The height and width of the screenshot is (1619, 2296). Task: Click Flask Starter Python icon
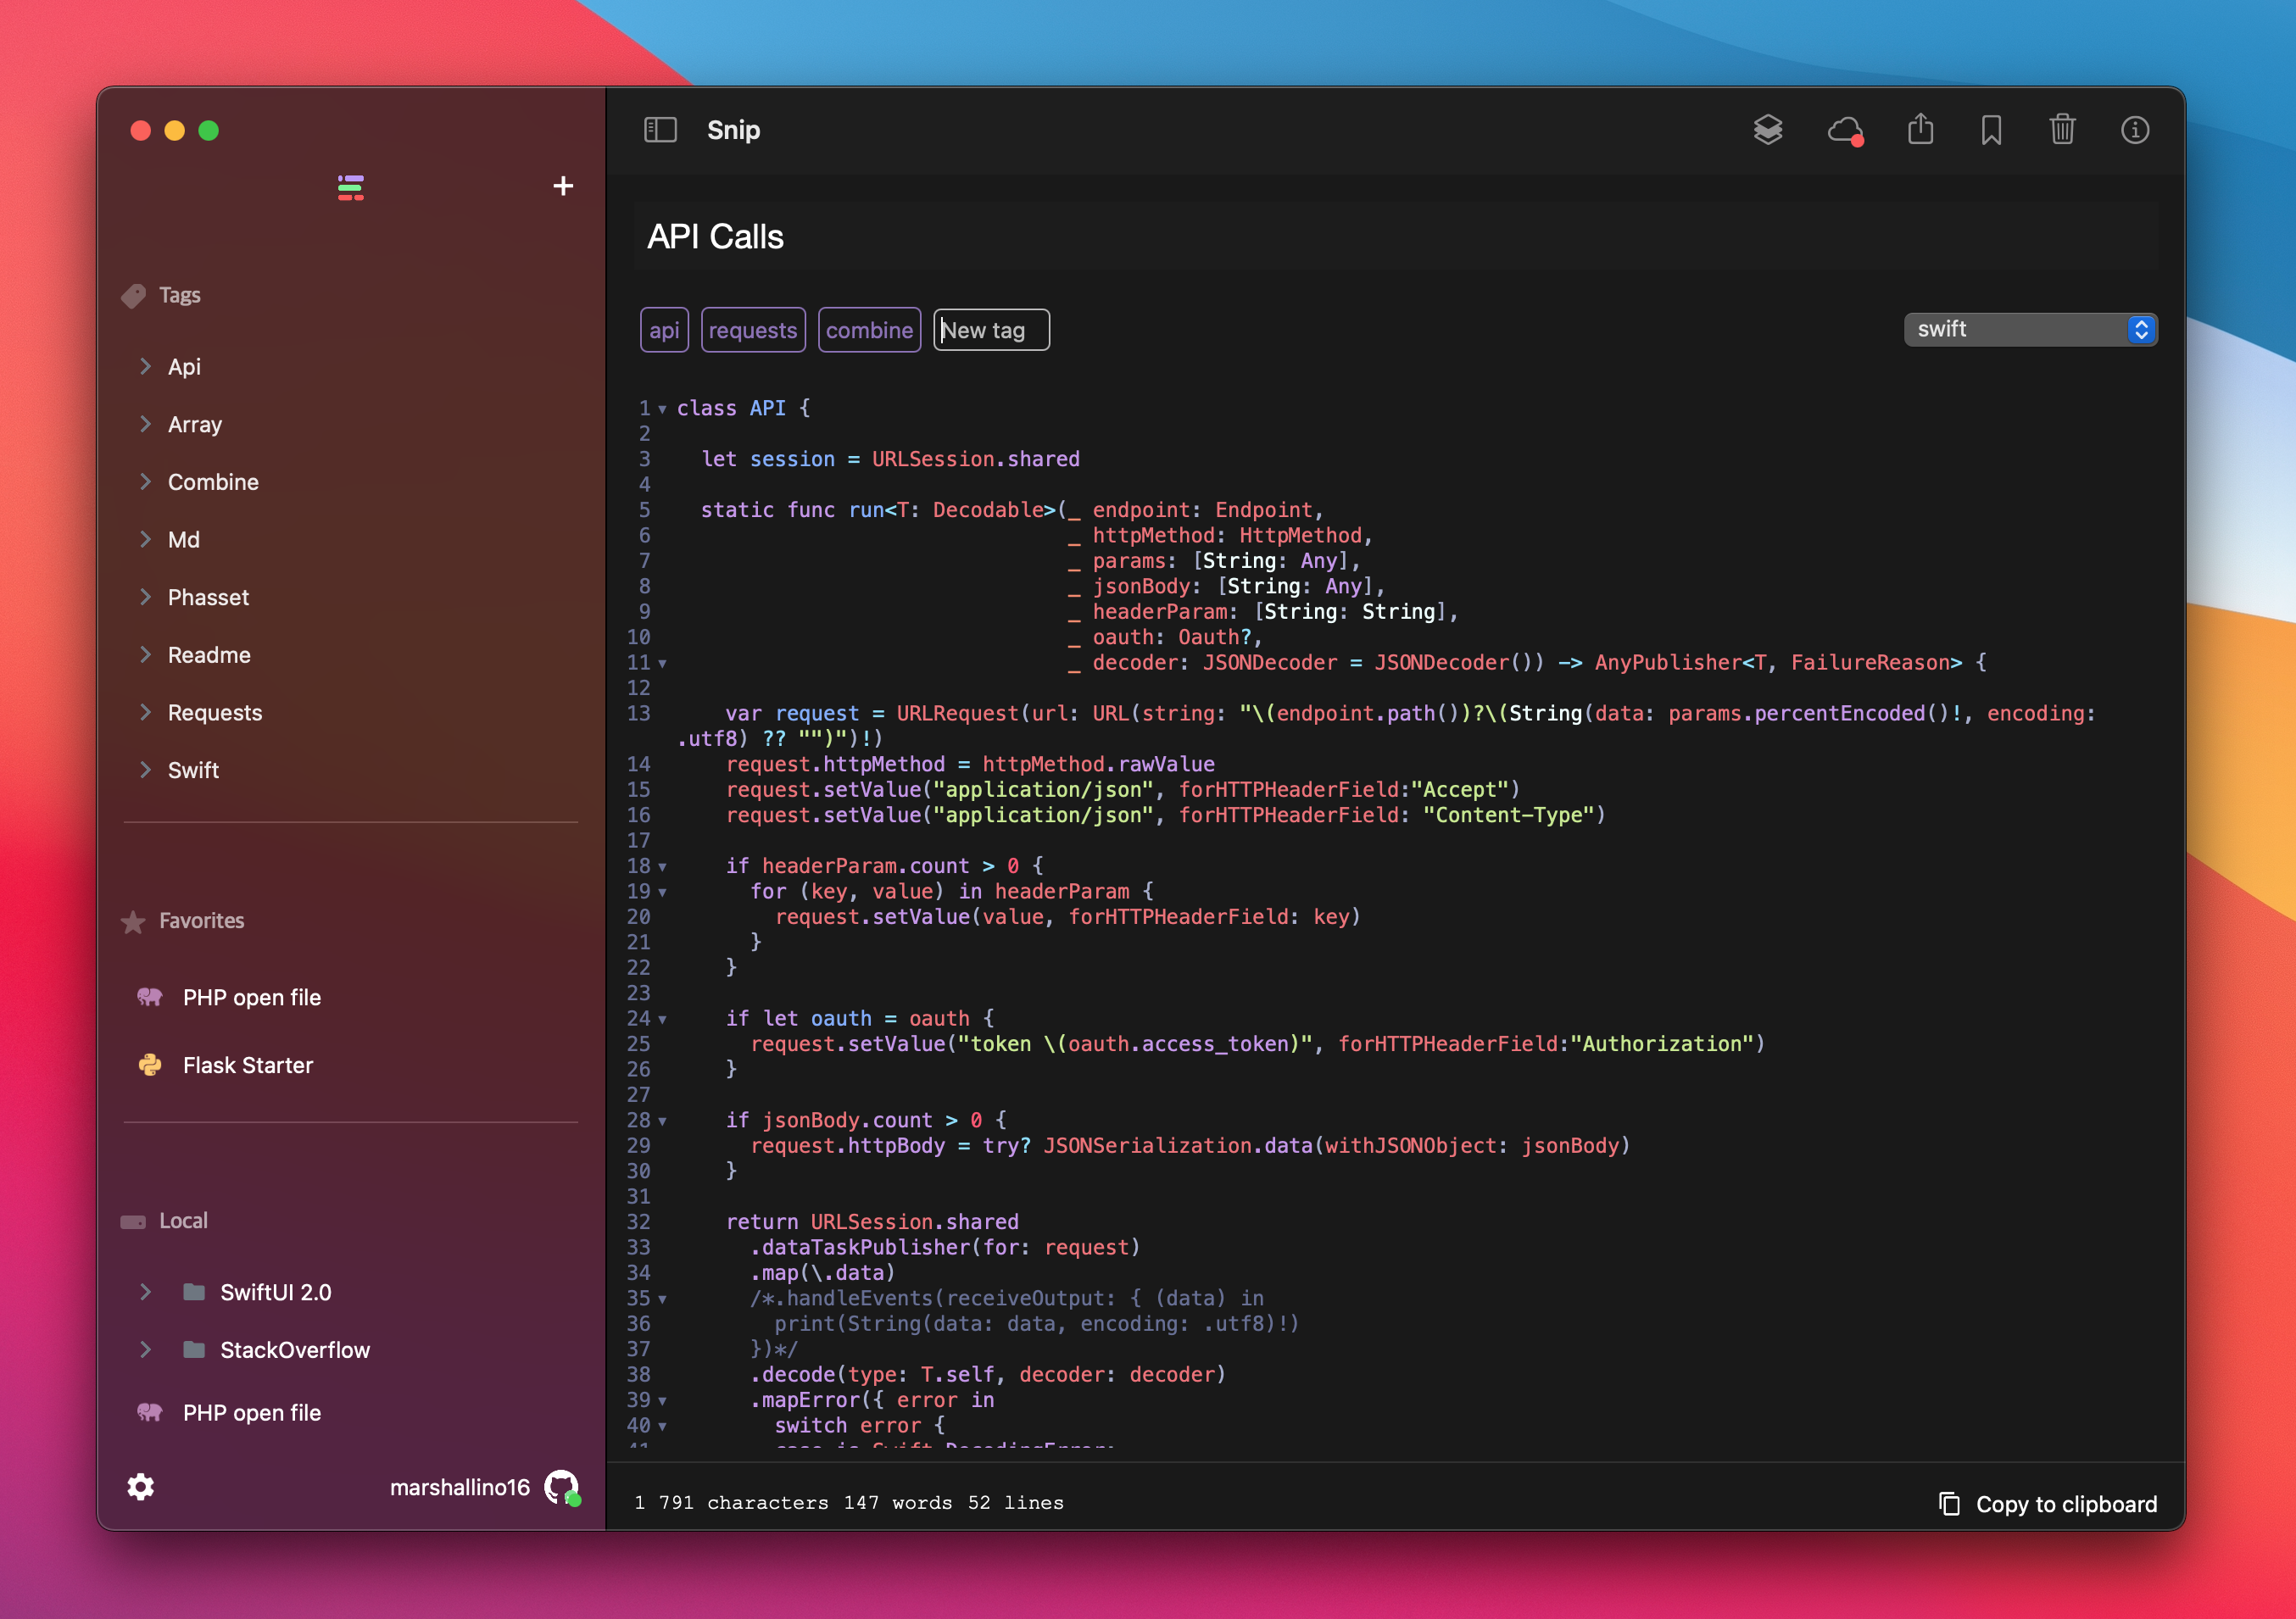tap(150, 1065)
